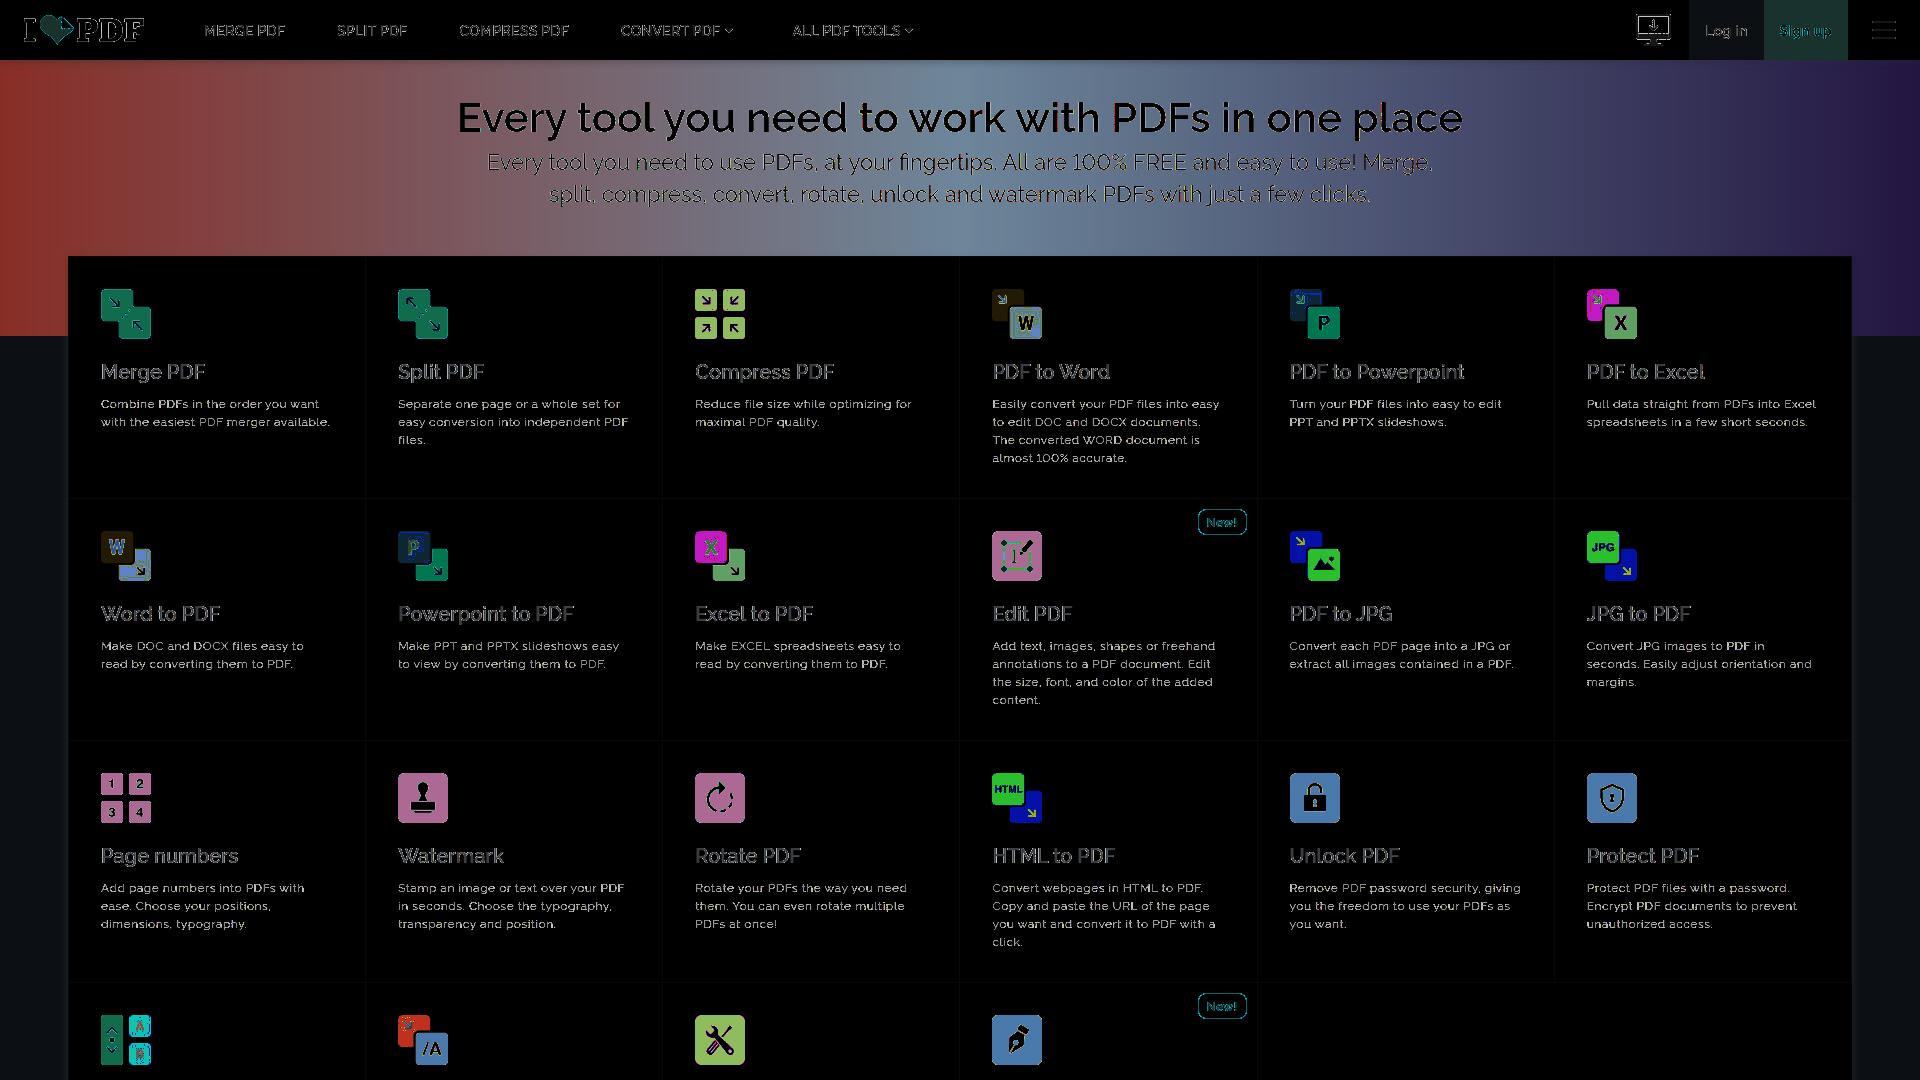The image size is (1920, 1080).
Task: Open the Powerpoint to PDF card title
Action: click(486, 614)
